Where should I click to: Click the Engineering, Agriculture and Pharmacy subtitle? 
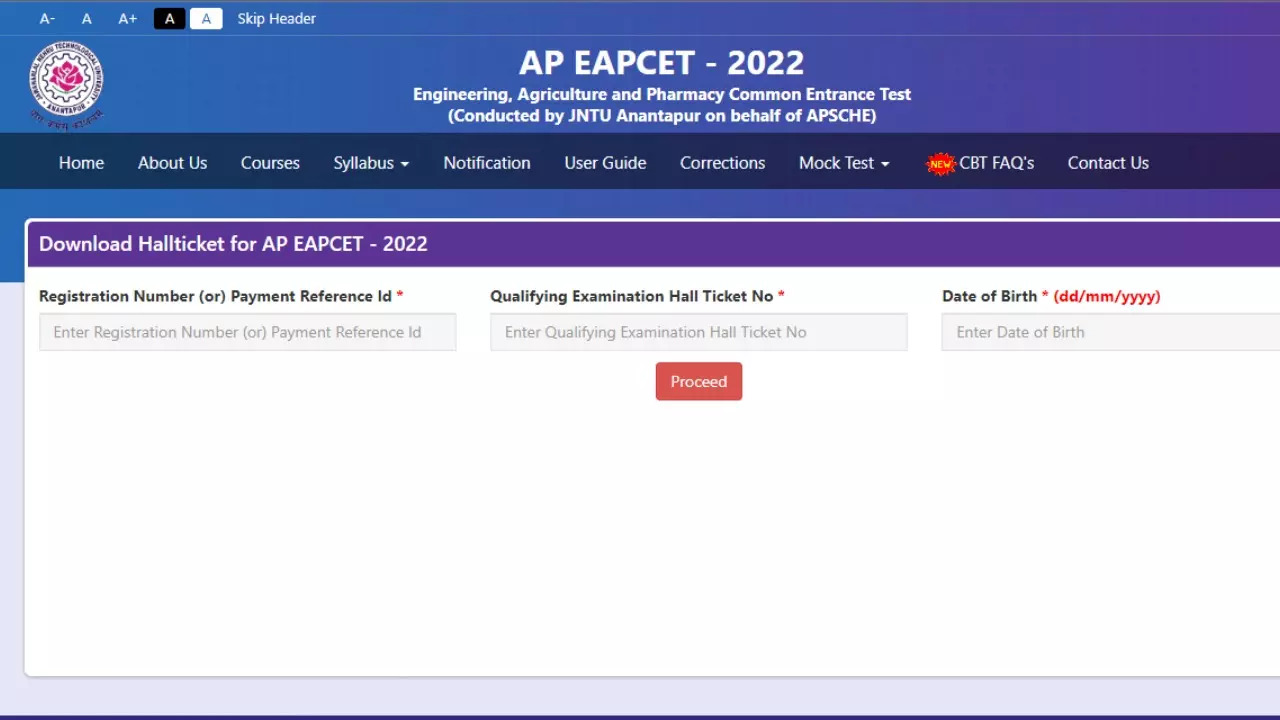(x=662, y=95)
